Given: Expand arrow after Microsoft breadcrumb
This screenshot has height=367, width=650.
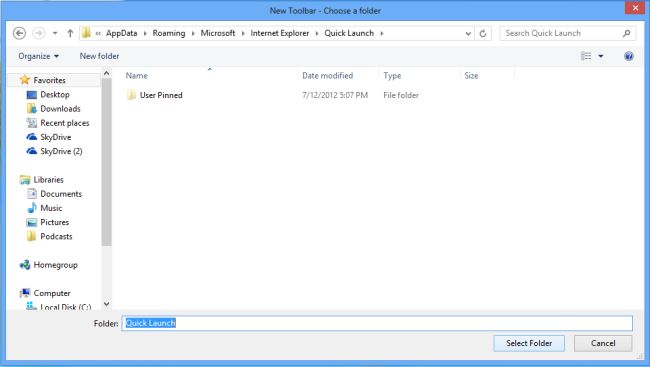Looking at the screenshot, I should [243, 34].
